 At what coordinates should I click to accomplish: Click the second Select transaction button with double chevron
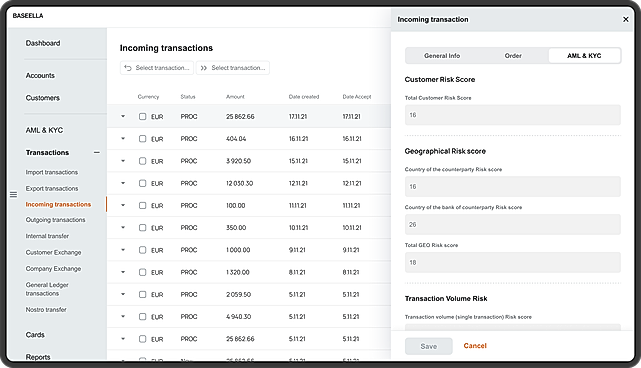[233, 68]
